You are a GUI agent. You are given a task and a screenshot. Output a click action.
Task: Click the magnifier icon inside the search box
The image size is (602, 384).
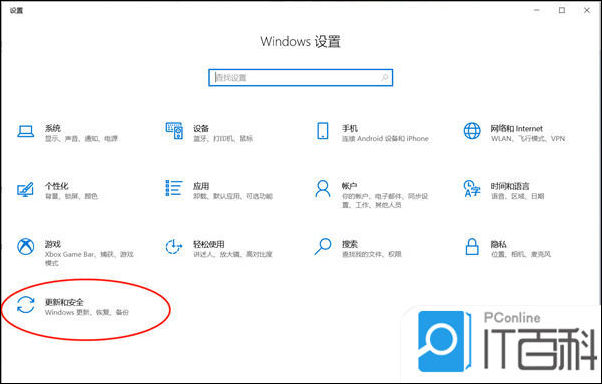coord(384,78)
